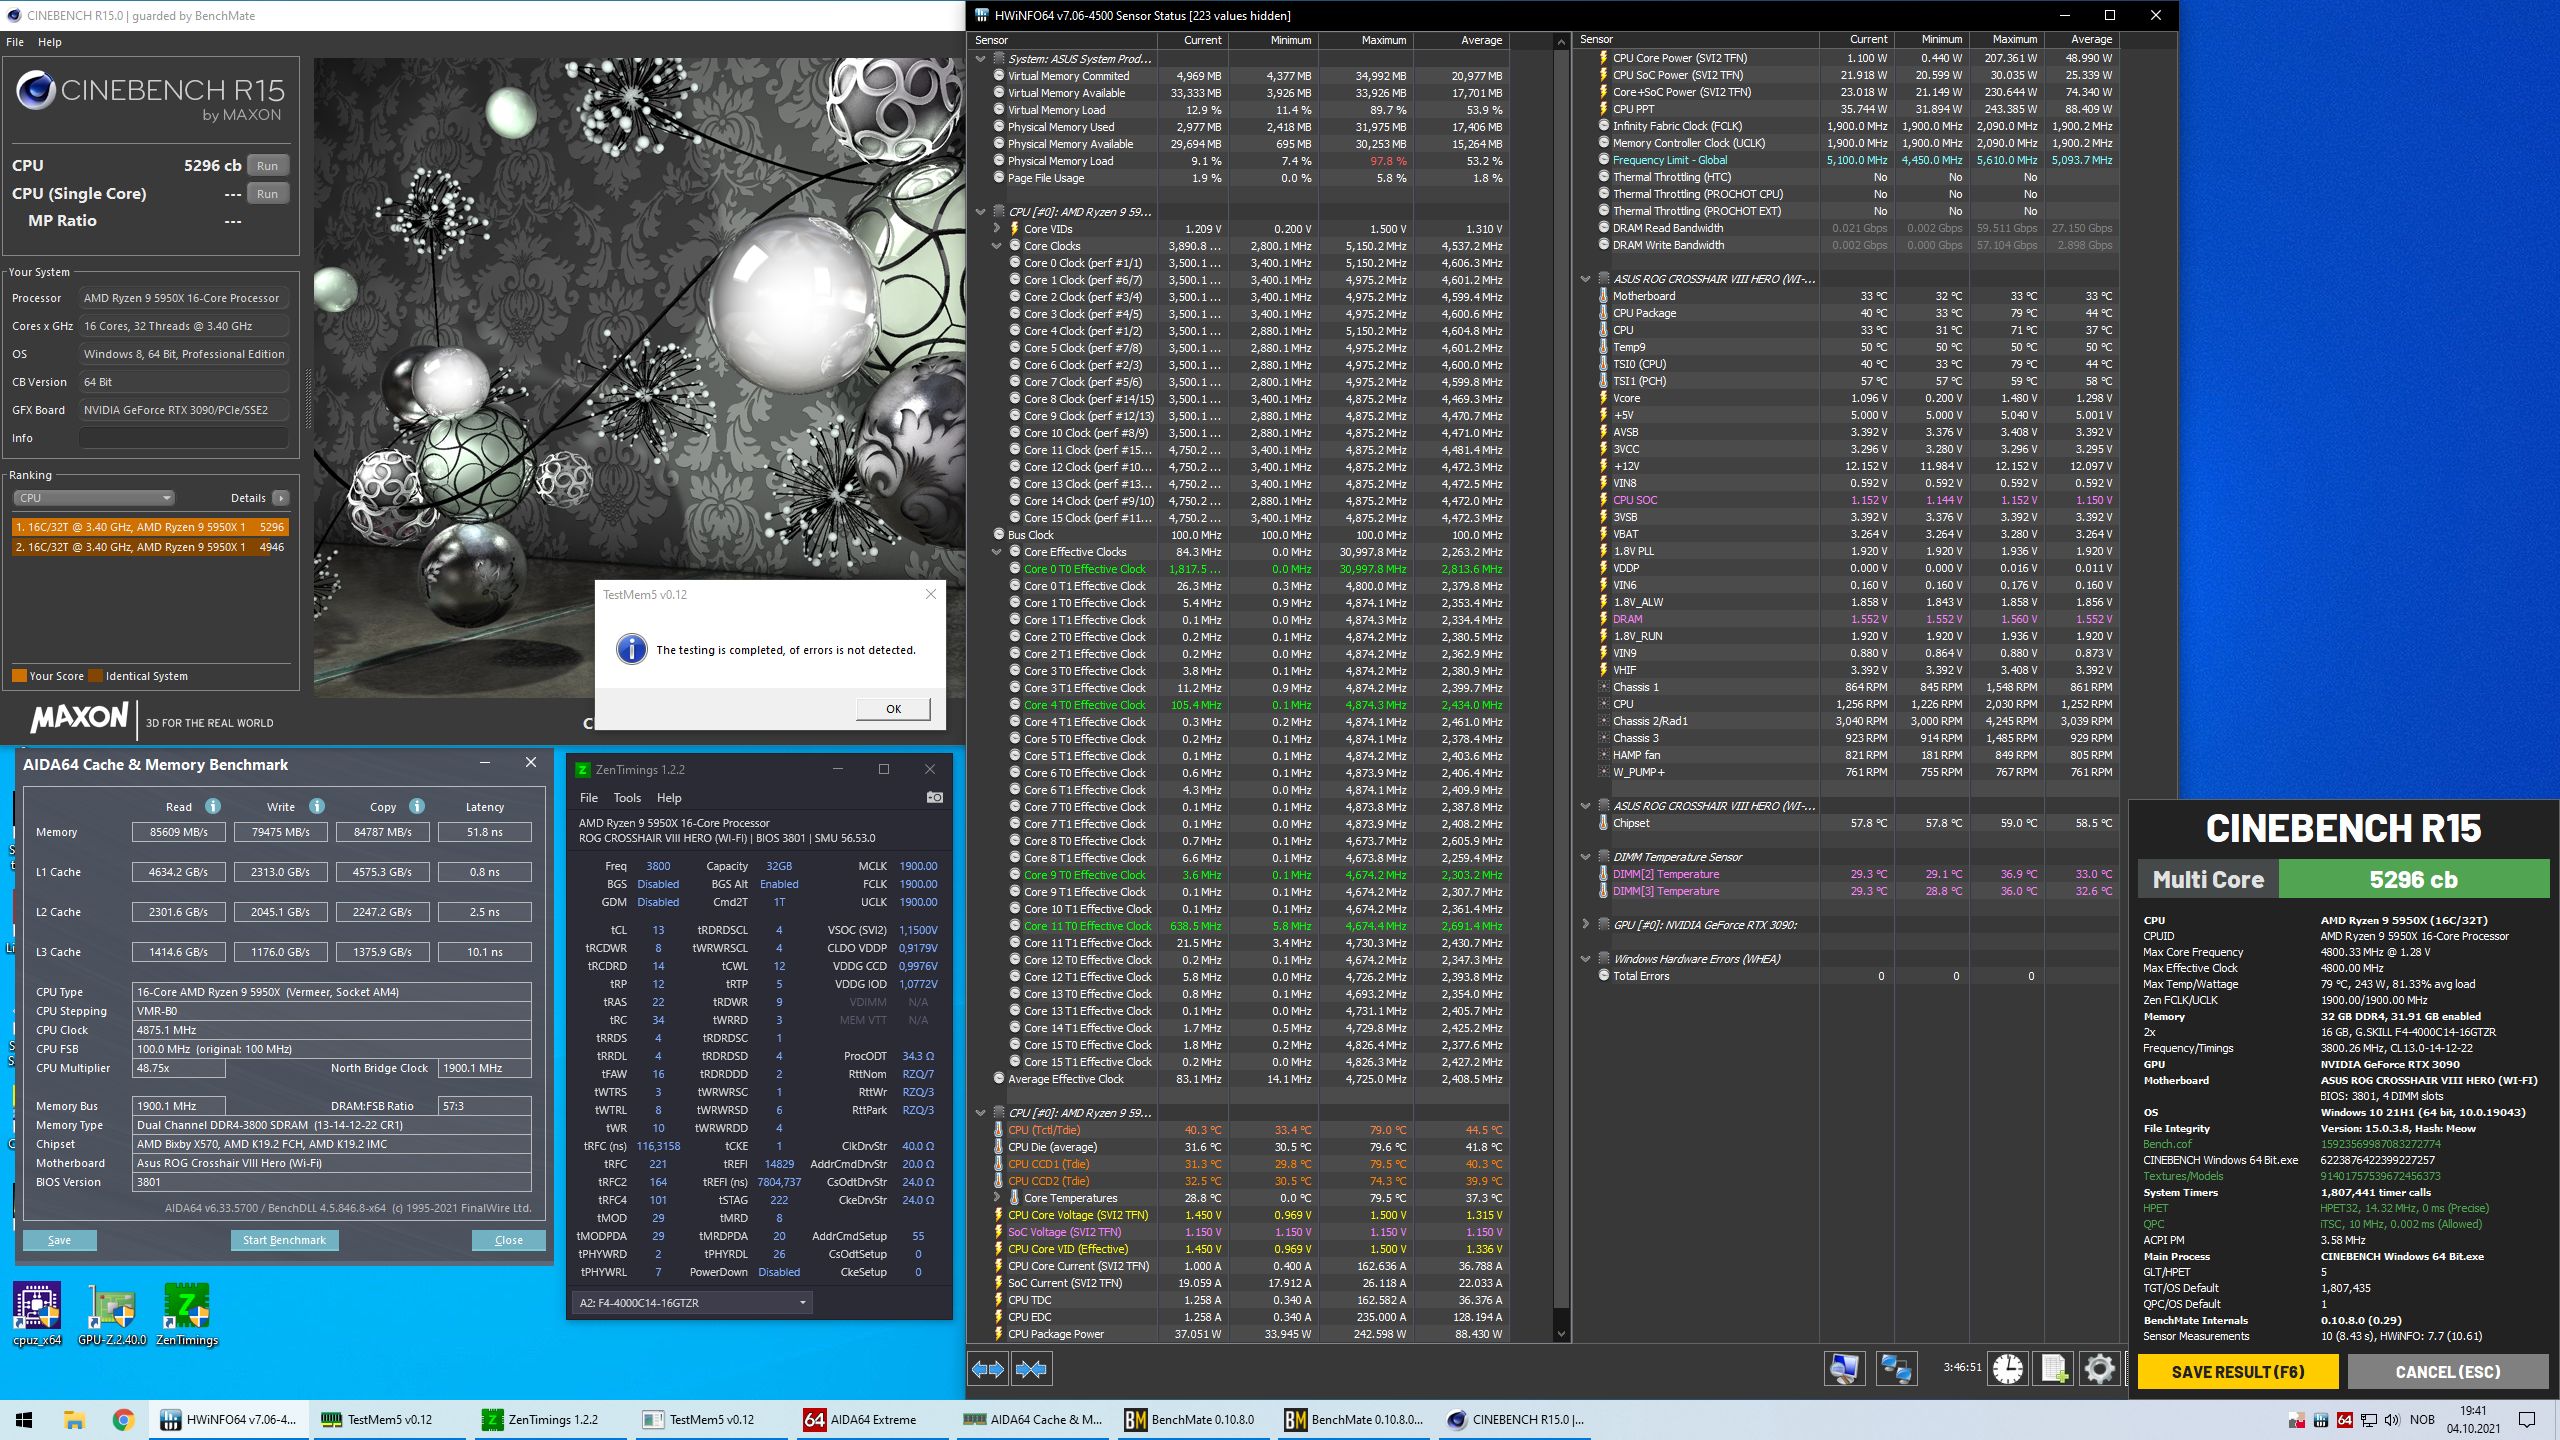This screenshot has width=2560, height=1440.
Task: Start HWiNFO logging with sheet-plus icon
Action: coord(2053,1368)
